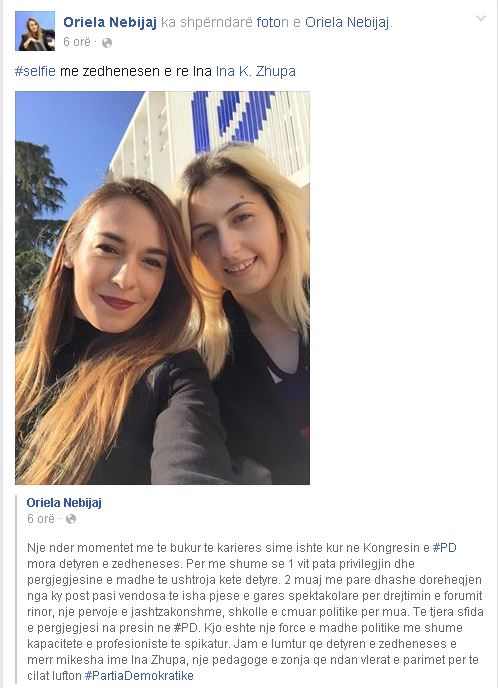
Task: Open tagged profile Ina K. Zhupa
Action: (x=256, y=71)
